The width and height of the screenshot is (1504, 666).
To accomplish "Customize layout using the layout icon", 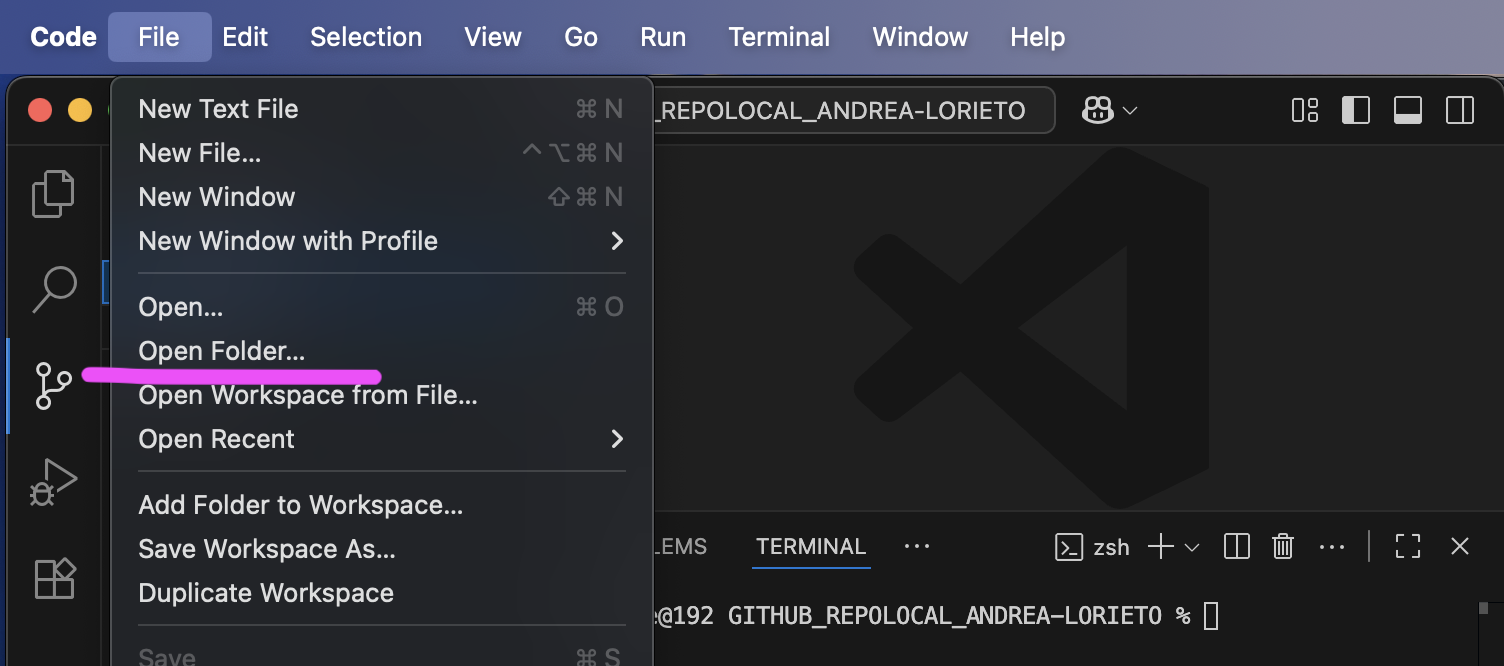I will [1305, 110].
